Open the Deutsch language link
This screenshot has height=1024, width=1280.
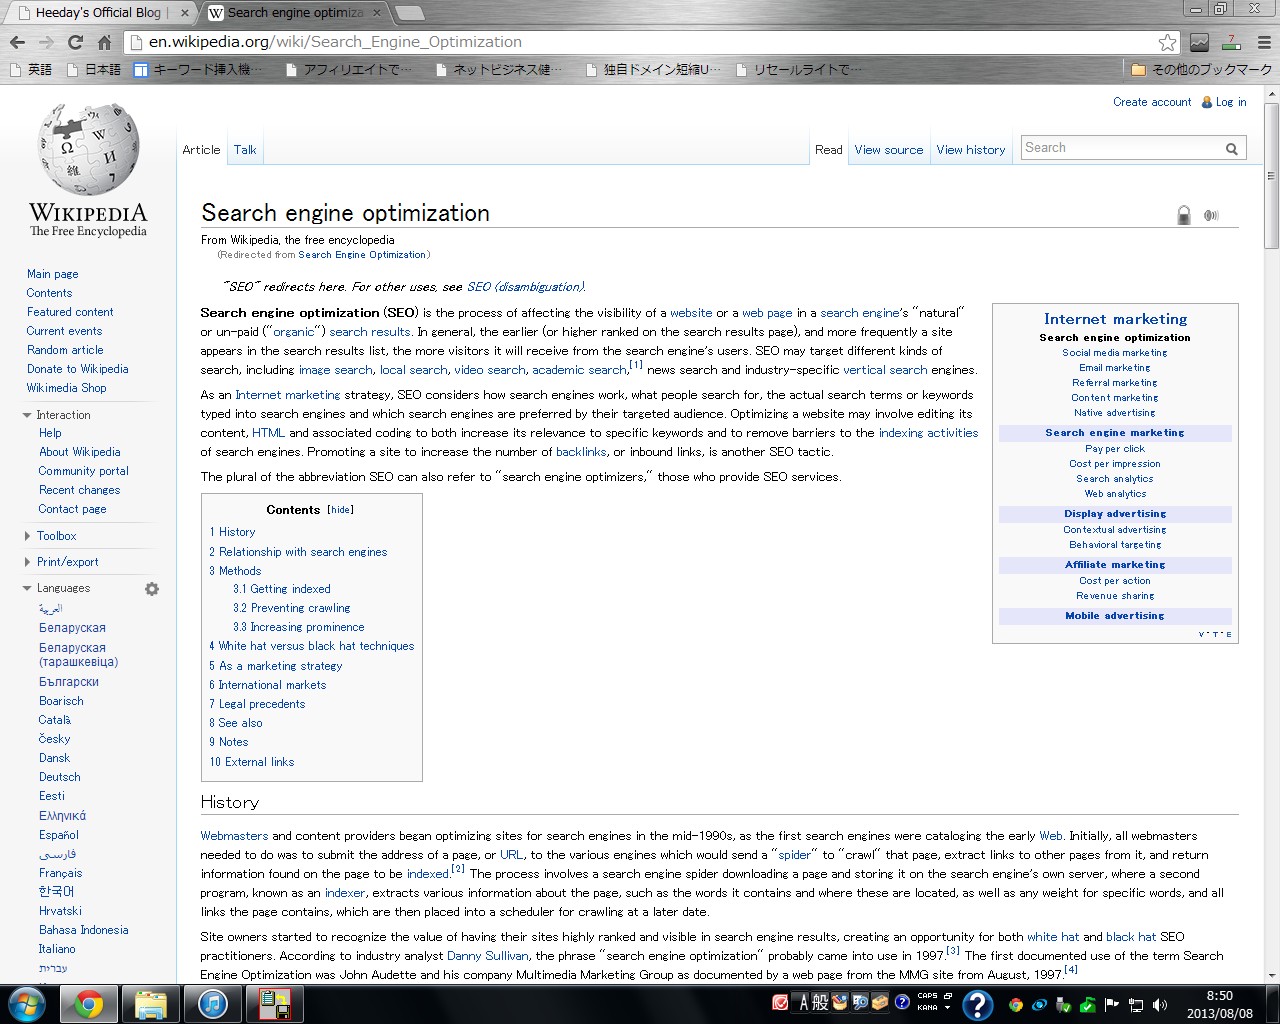tap(60, 777)
